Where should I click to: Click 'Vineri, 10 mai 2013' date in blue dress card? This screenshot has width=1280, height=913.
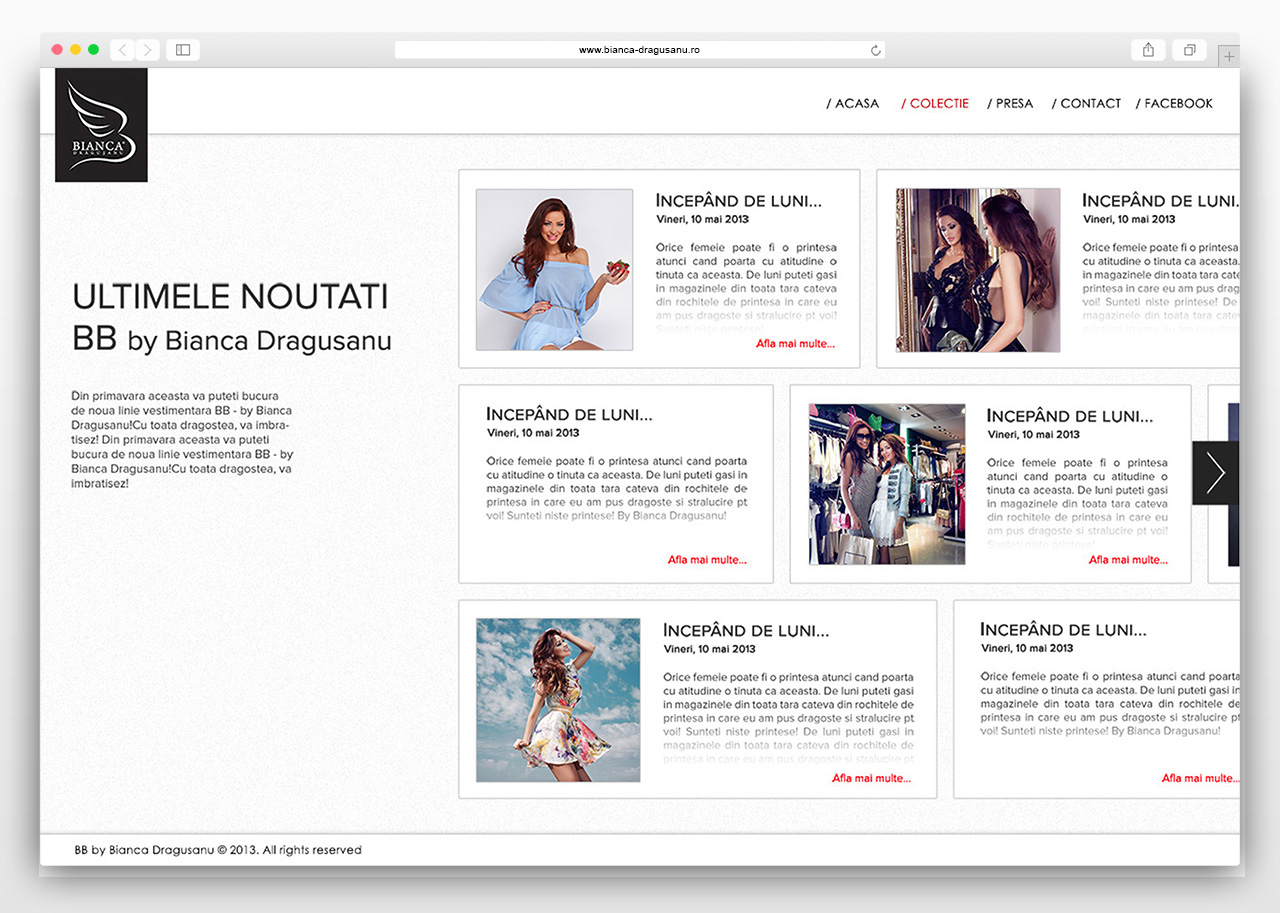pyautogui.click(x=702, y=219)
